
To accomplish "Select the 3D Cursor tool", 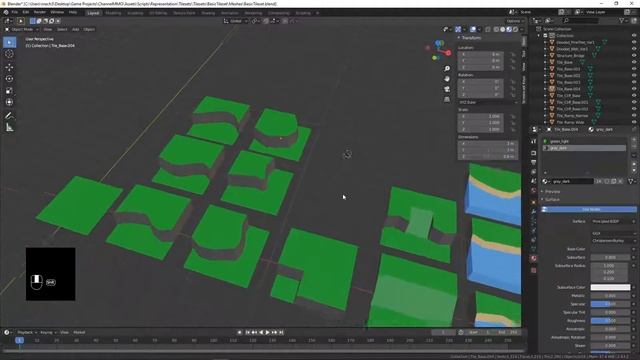I will coord(9,54).
